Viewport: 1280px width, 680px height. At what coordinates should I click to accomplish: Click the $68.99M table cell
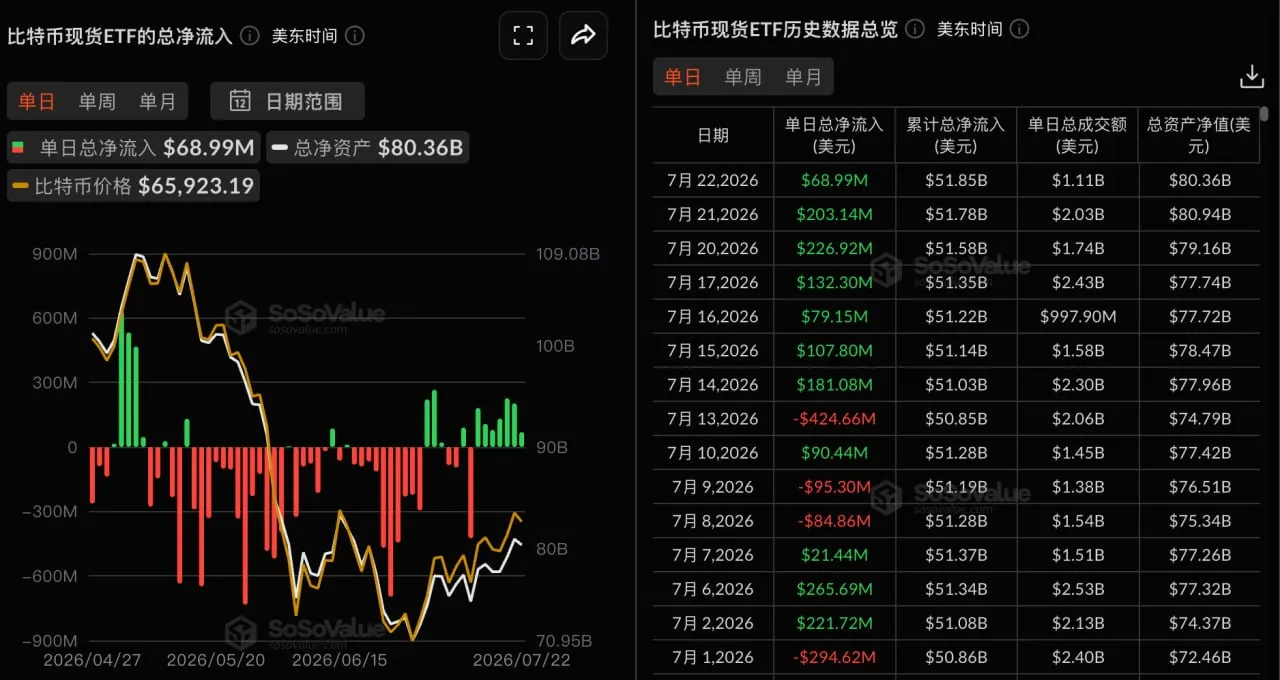click(x=834, y=180)
